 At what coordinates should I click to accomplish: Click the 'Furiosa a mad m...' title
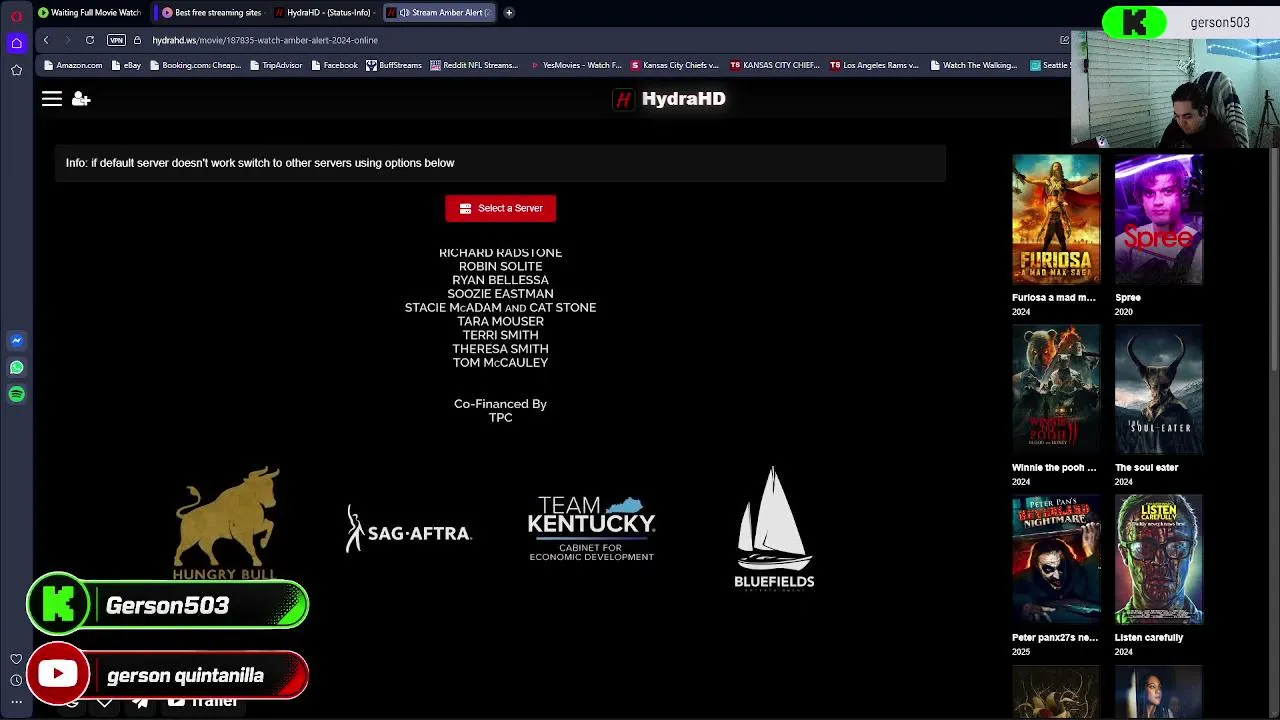coord(1054,298)
